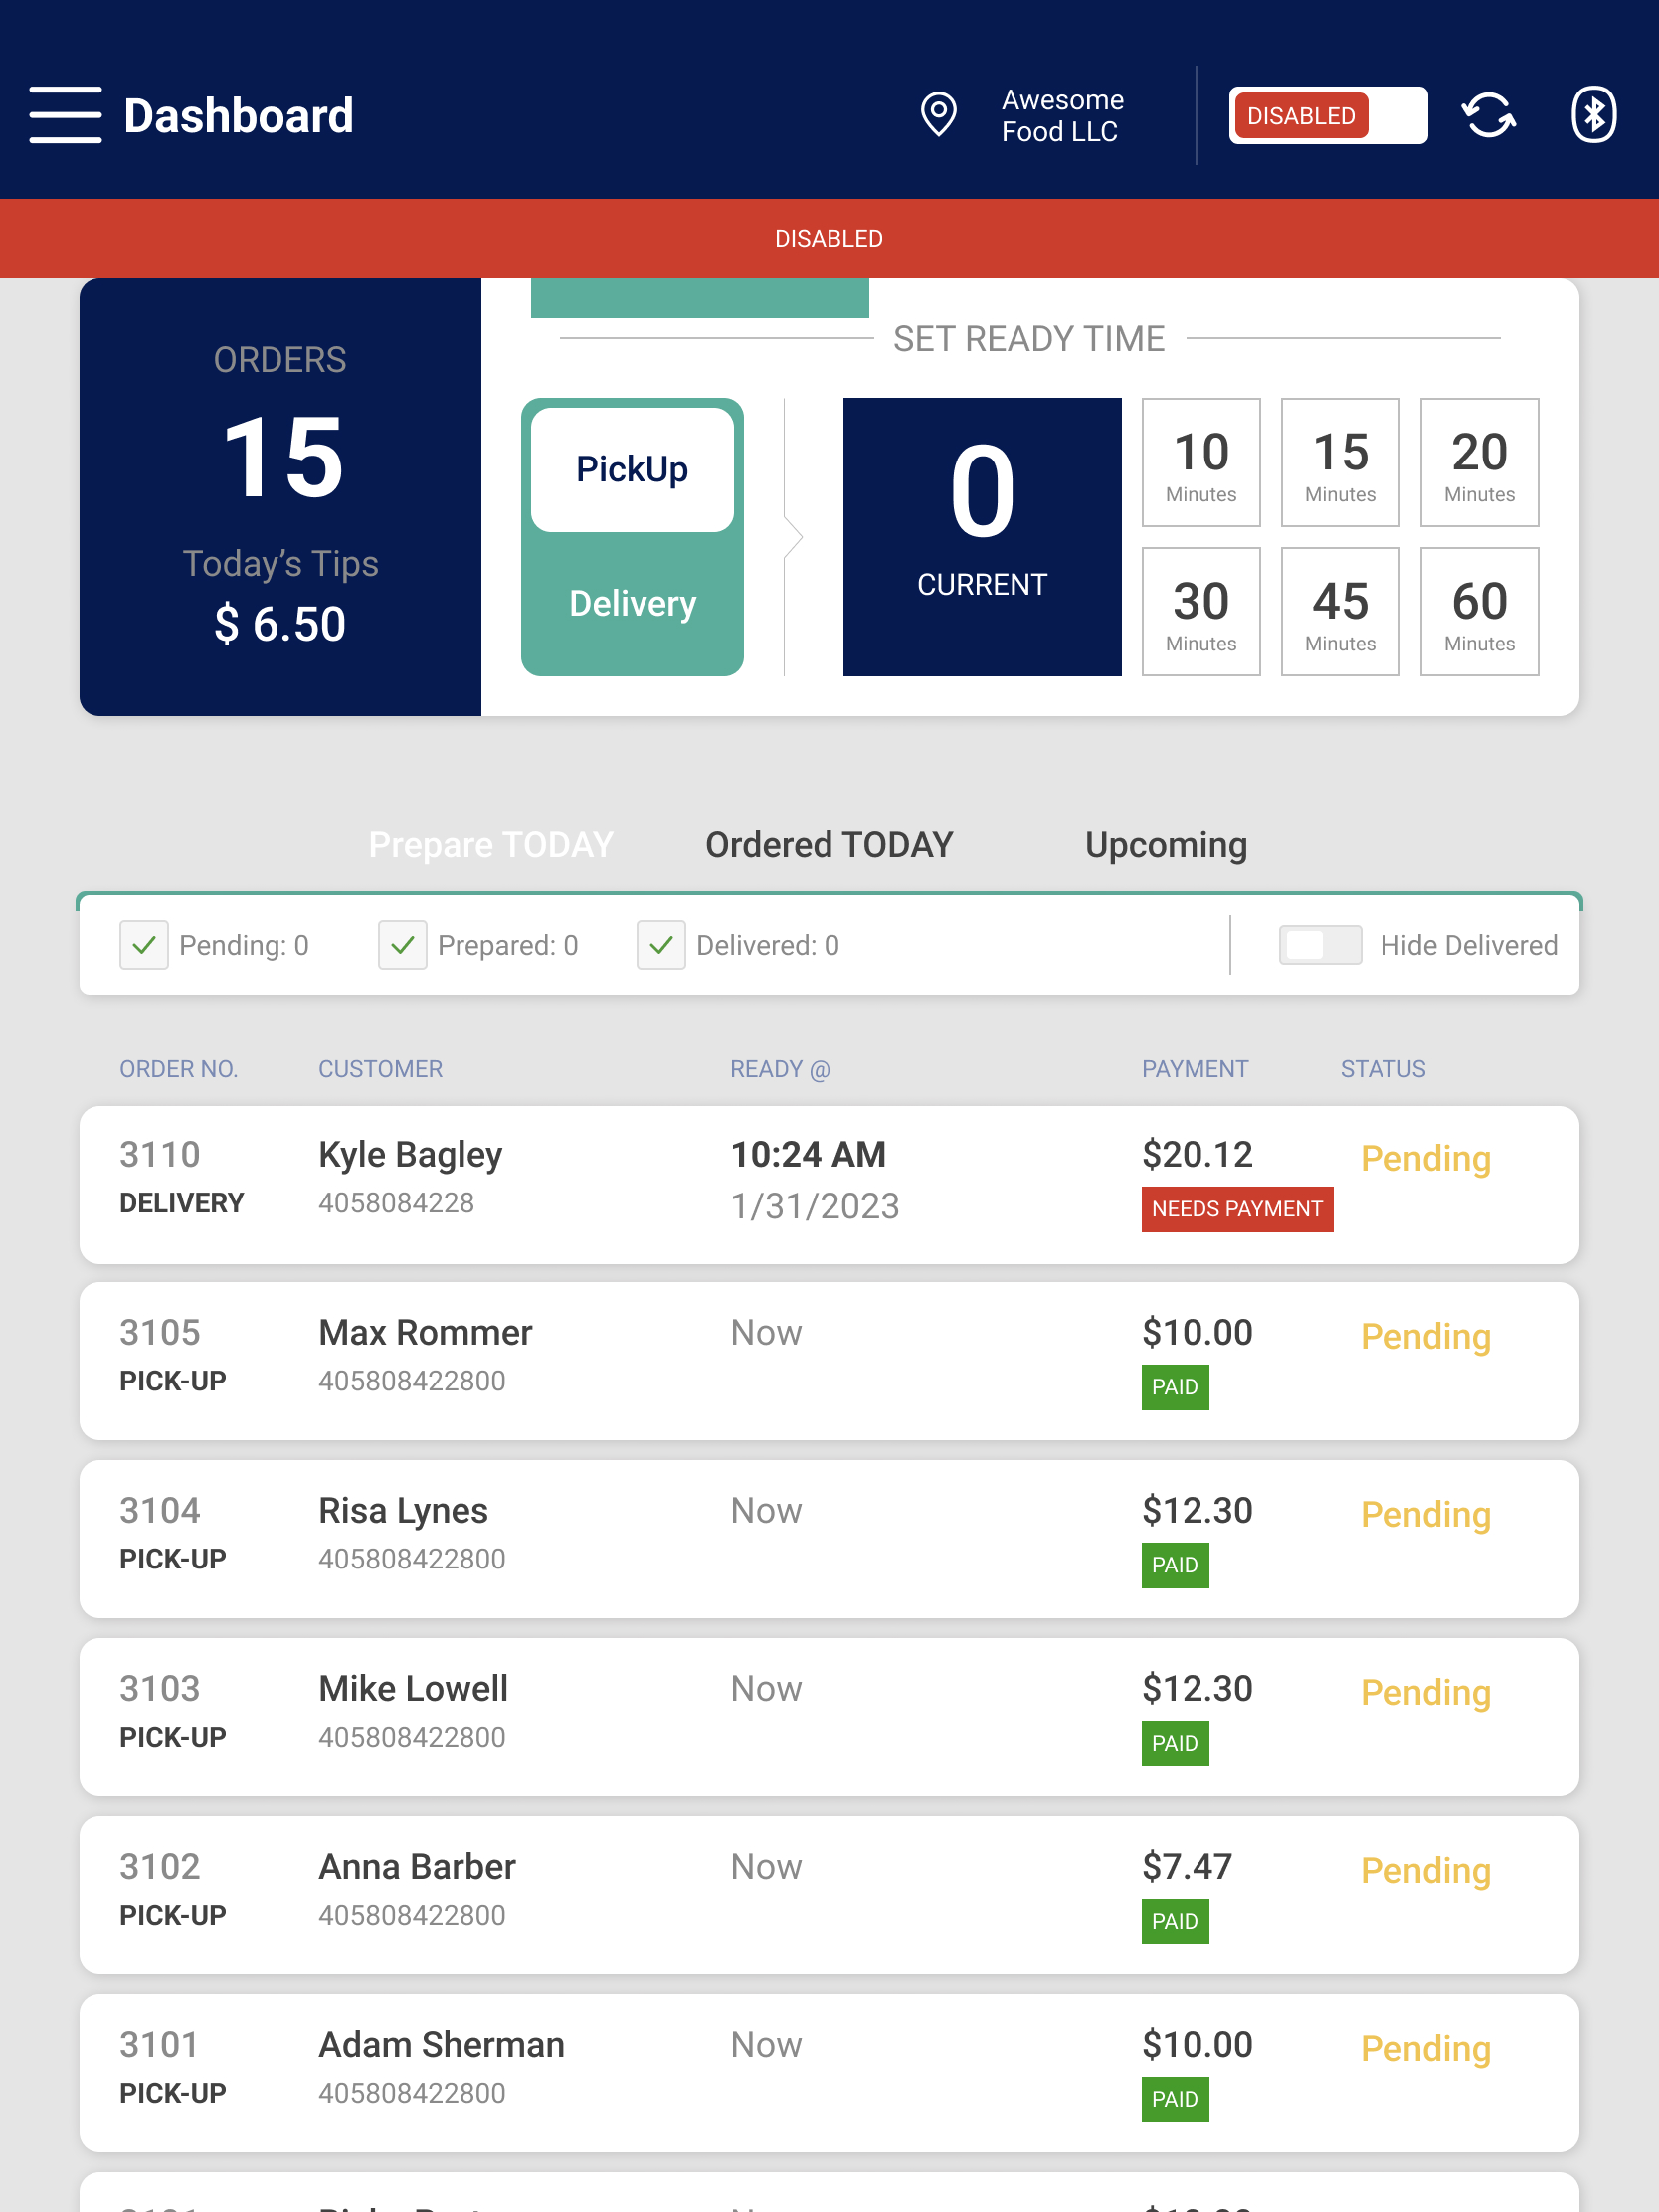Screen dimensions: 1659x2212
Task: Set ready time to 30 Minutes
Action: pyautogui.click(x=1201, y=612)
